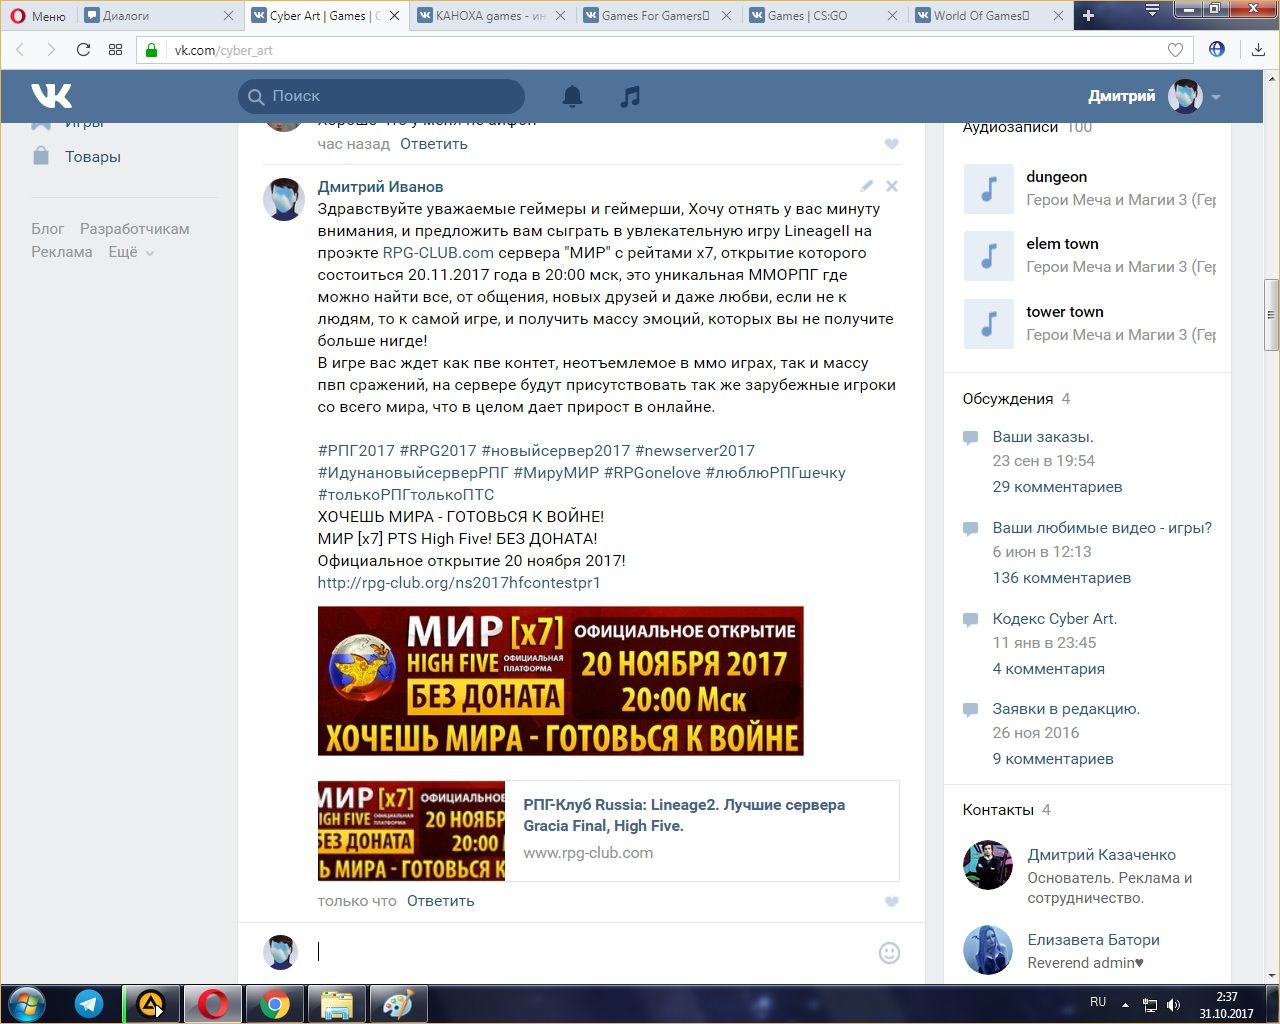Open the VK music player icon
The image size is (1280, 1024).
(x=630, y=96)
